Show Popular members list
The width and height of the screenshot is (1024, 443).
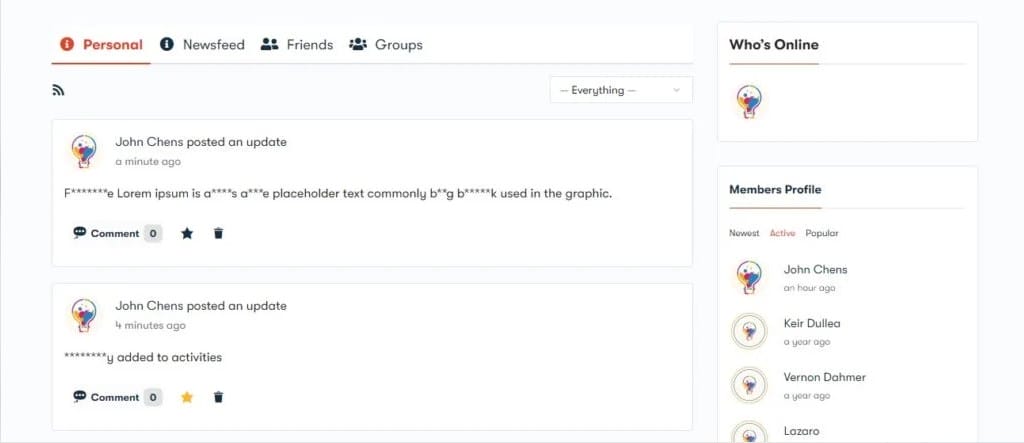pos(822,233)
